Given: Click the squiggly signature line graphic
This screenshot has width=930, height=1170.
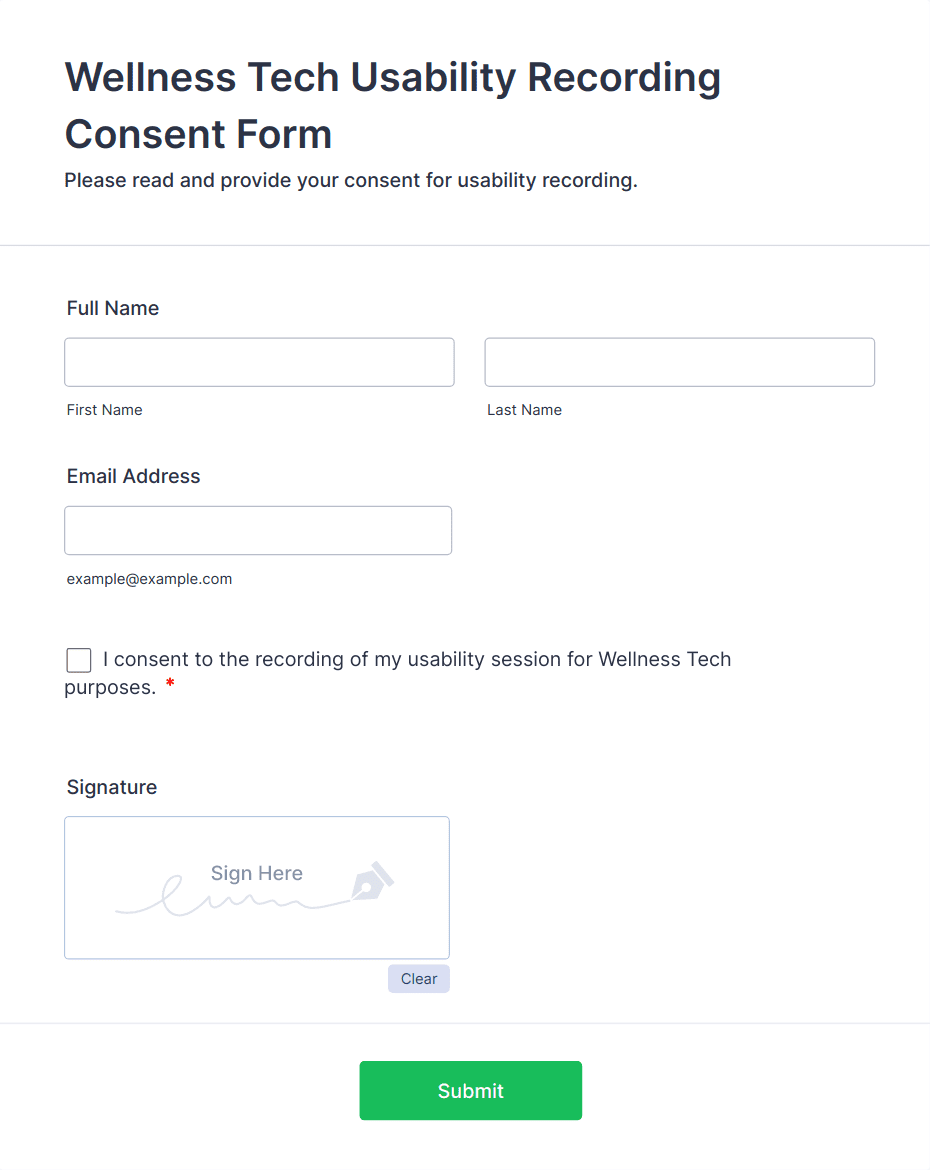Looking at the screenshot, I should coord(230,899).
